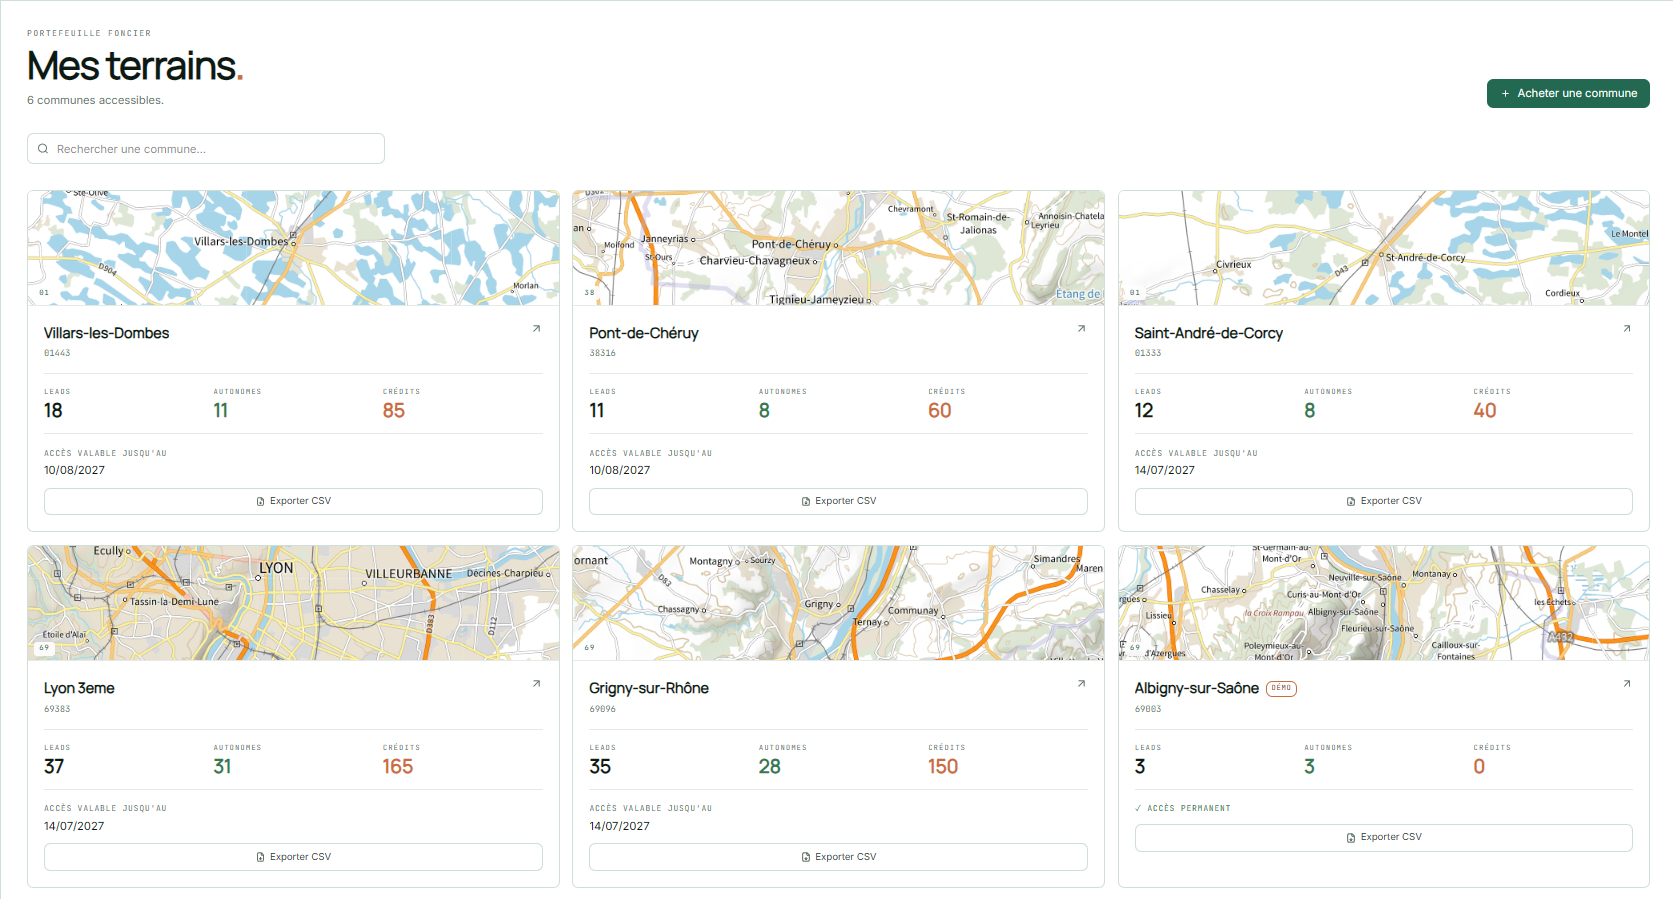
Task: Select the Lyon 3eme card title
Action: tap(79, 688)
